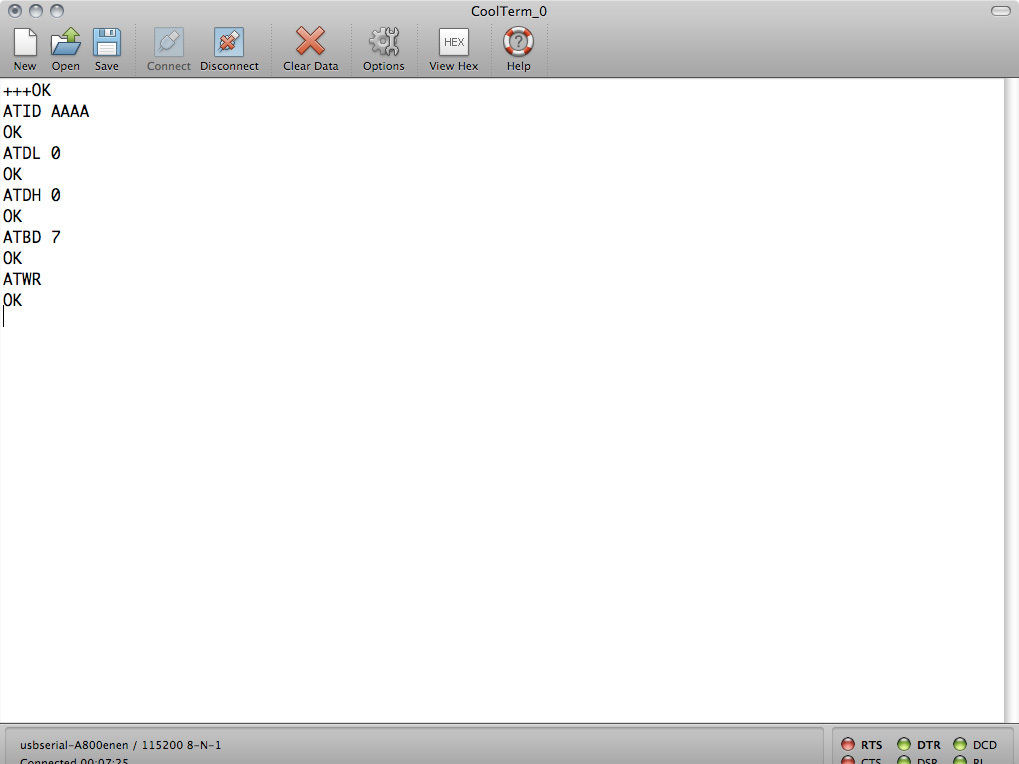Click the 'Connected 00:07:25' status text

pos(74,761)
